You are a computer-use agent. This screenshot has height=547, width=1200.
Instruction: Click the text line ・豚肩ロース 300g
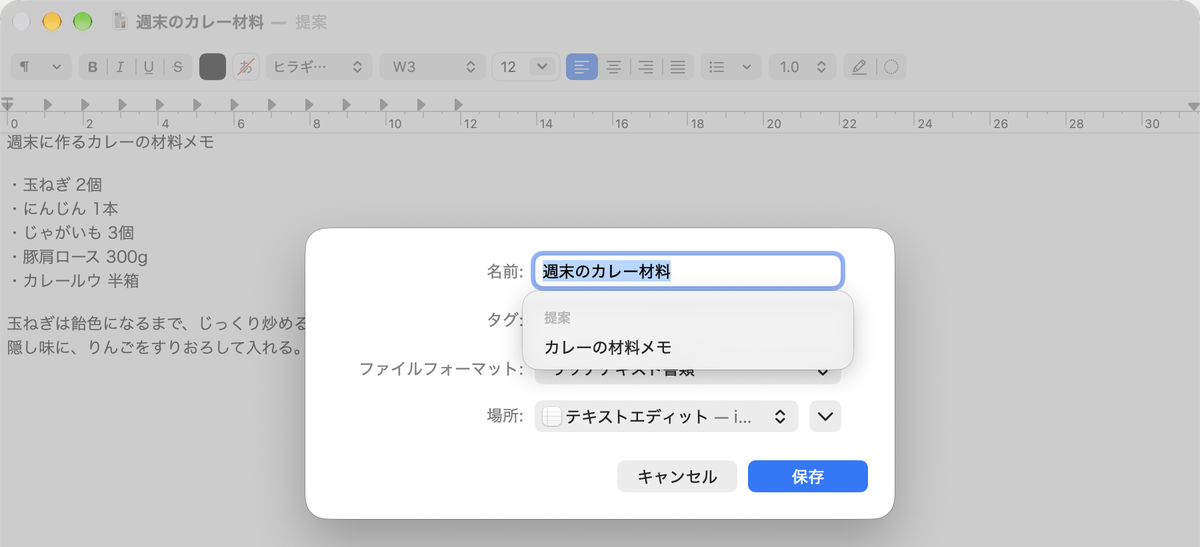tap(78, 257)
